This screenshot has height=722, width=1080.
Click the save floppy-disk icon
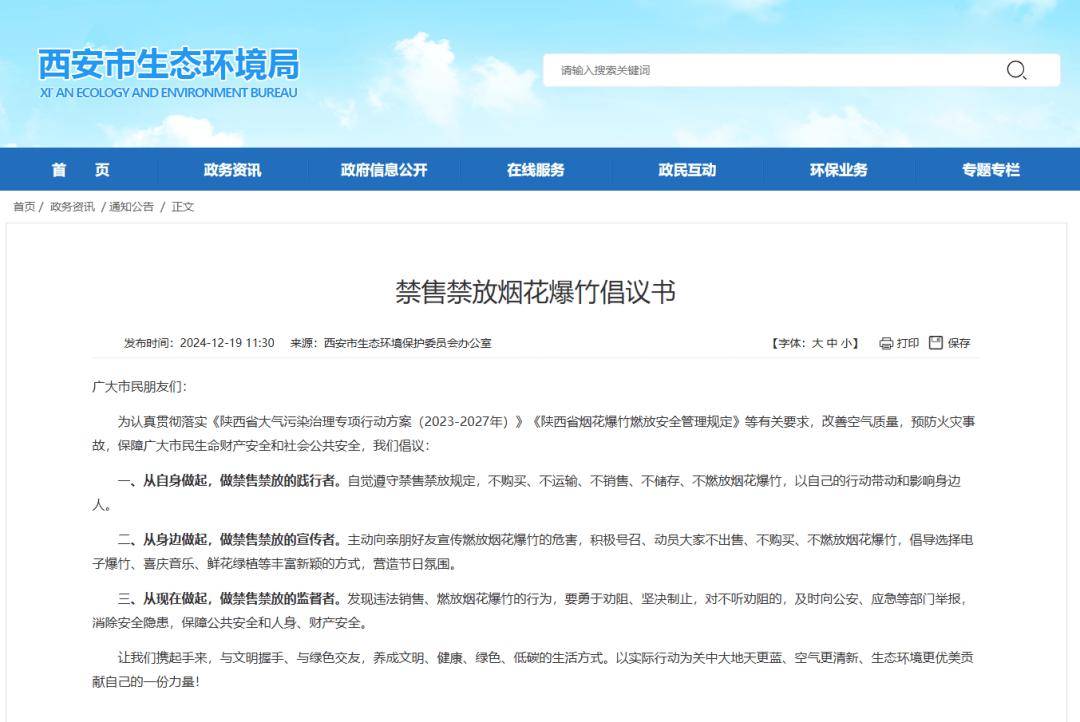936,343
